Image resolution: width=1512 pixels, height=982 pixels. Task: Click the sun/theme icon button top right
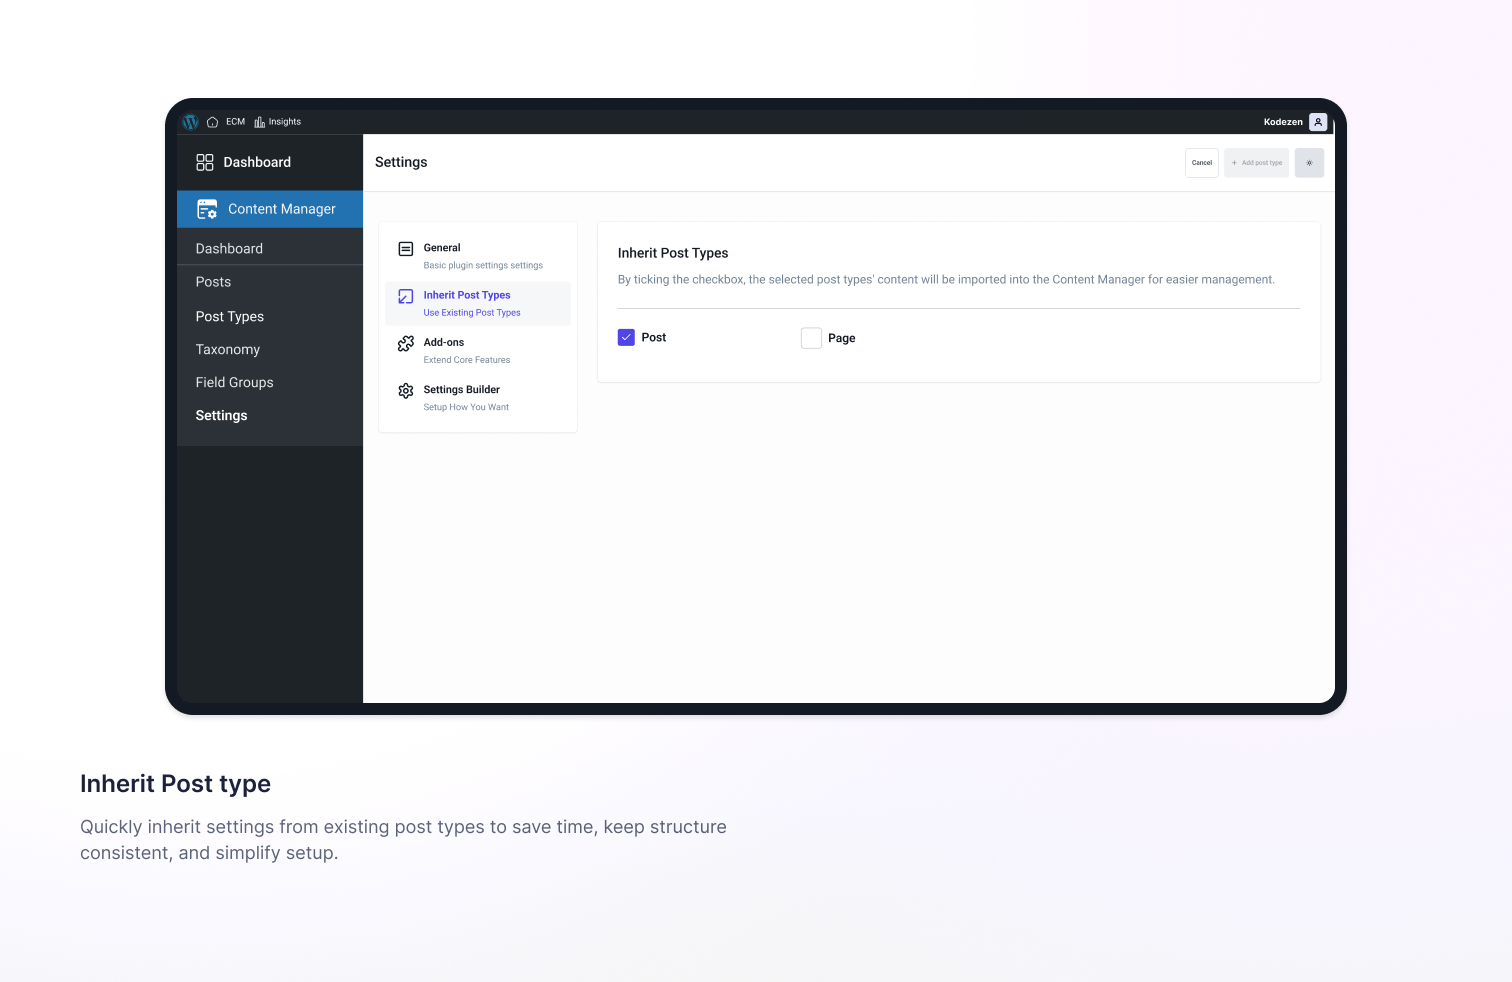[1309, 162]
